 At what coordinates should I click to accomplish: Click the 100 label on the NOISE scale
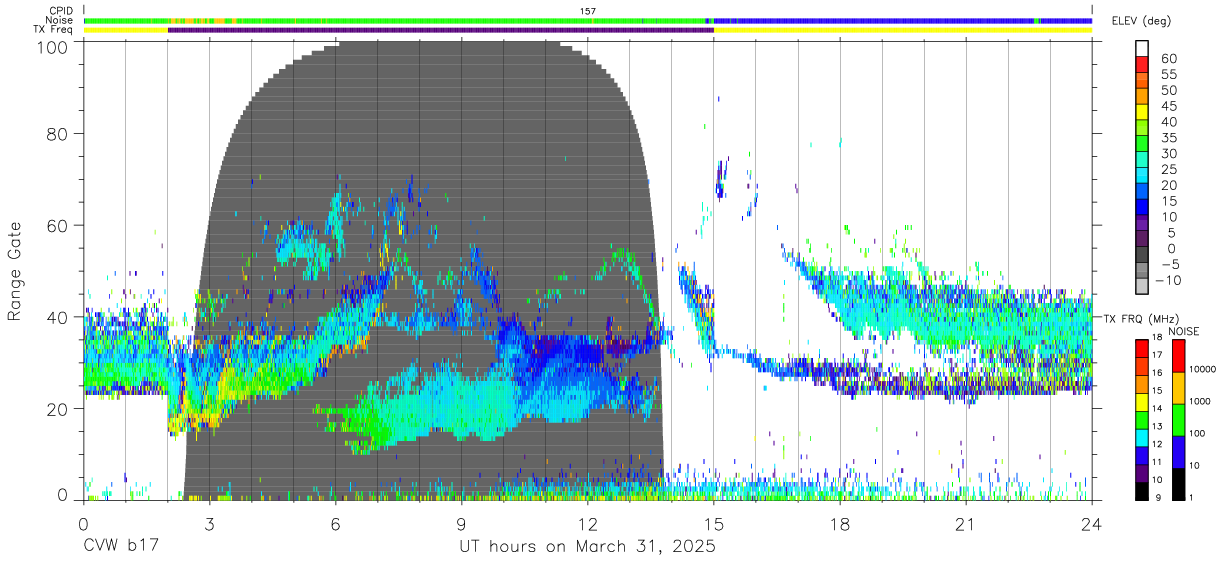(x=1198, y=433)
